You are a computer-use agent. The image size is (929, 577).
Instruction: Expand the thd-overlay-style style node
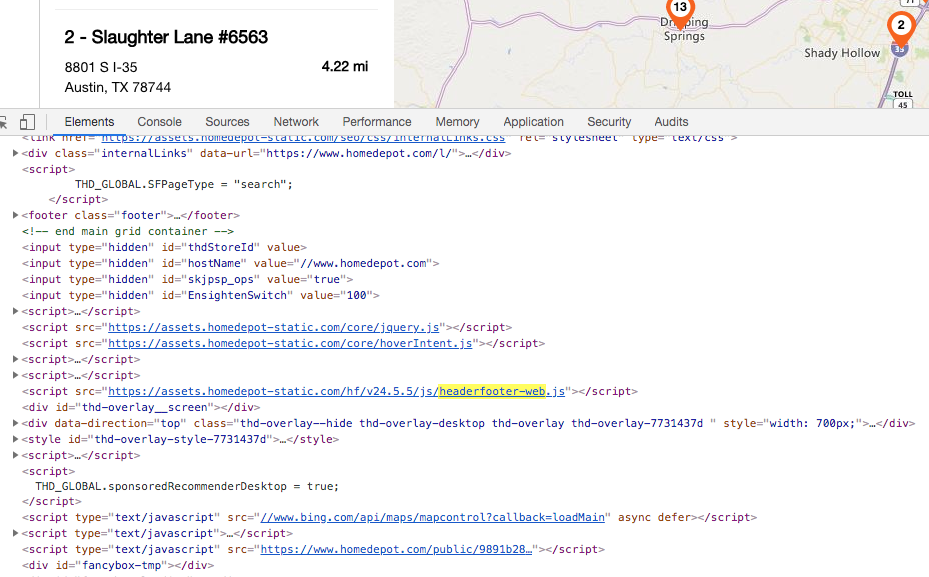click(15, 440)
